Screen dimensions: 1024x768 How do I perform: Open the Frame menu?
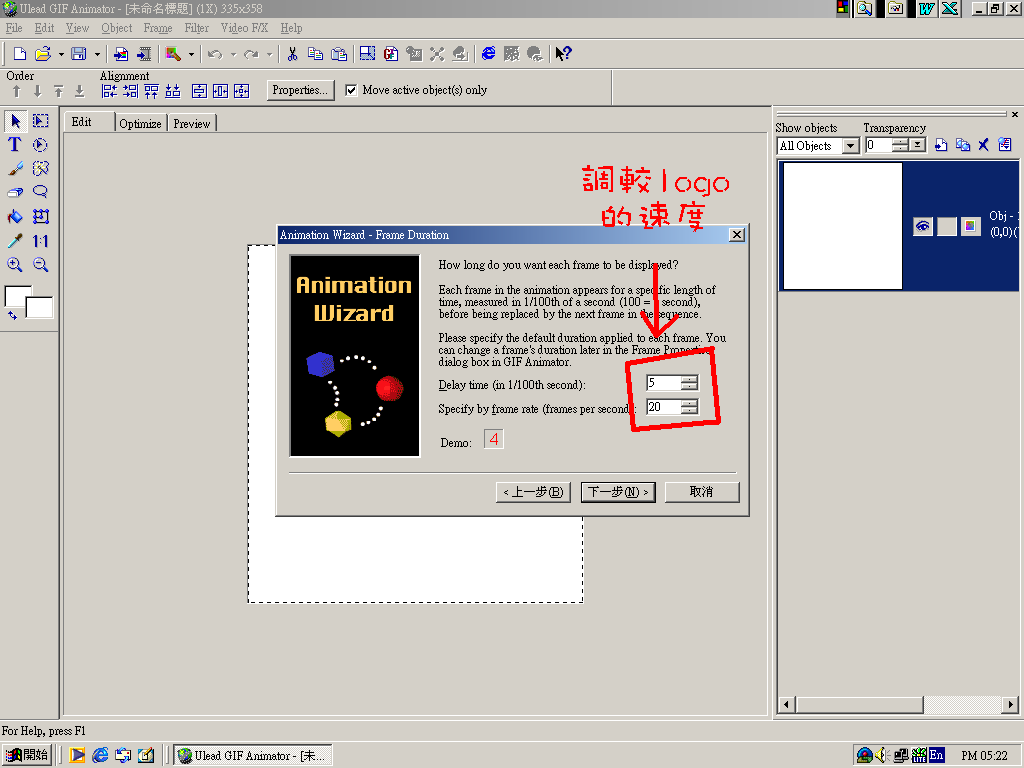click(x=158, y=28)
